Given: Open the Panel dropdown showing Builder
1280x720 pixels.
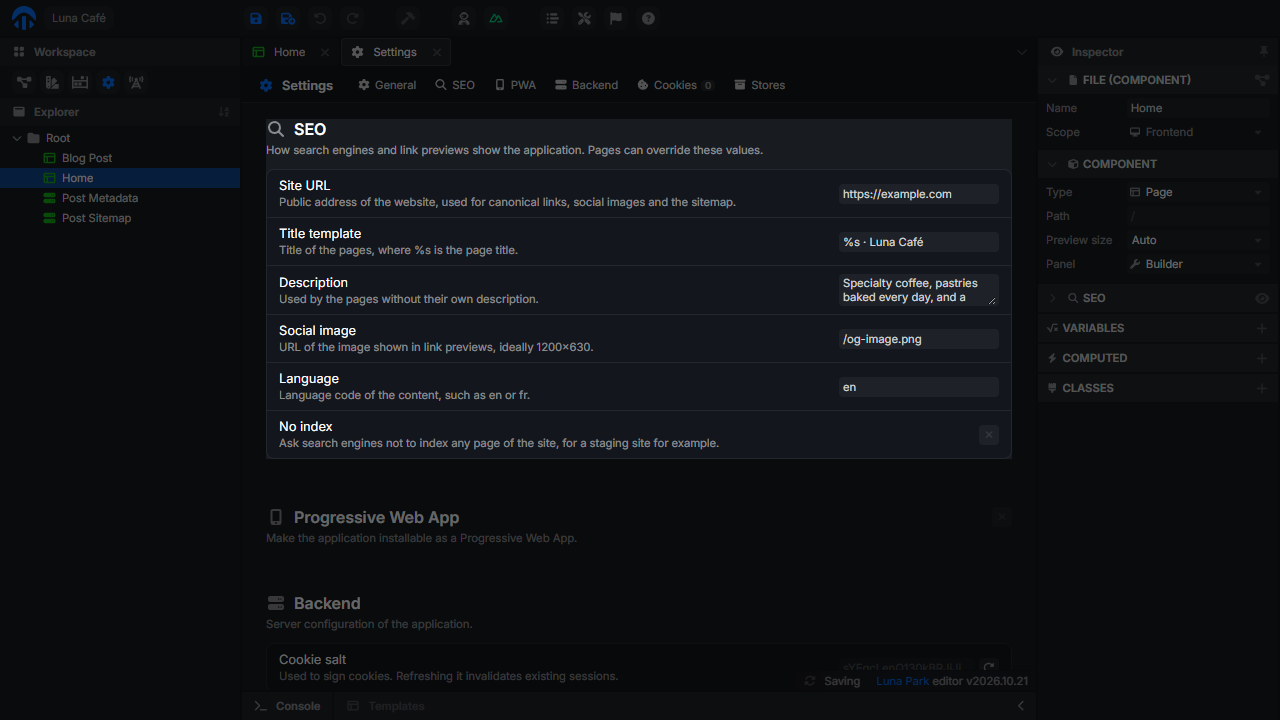Looking at the screenshot, I should (1197, 264).
